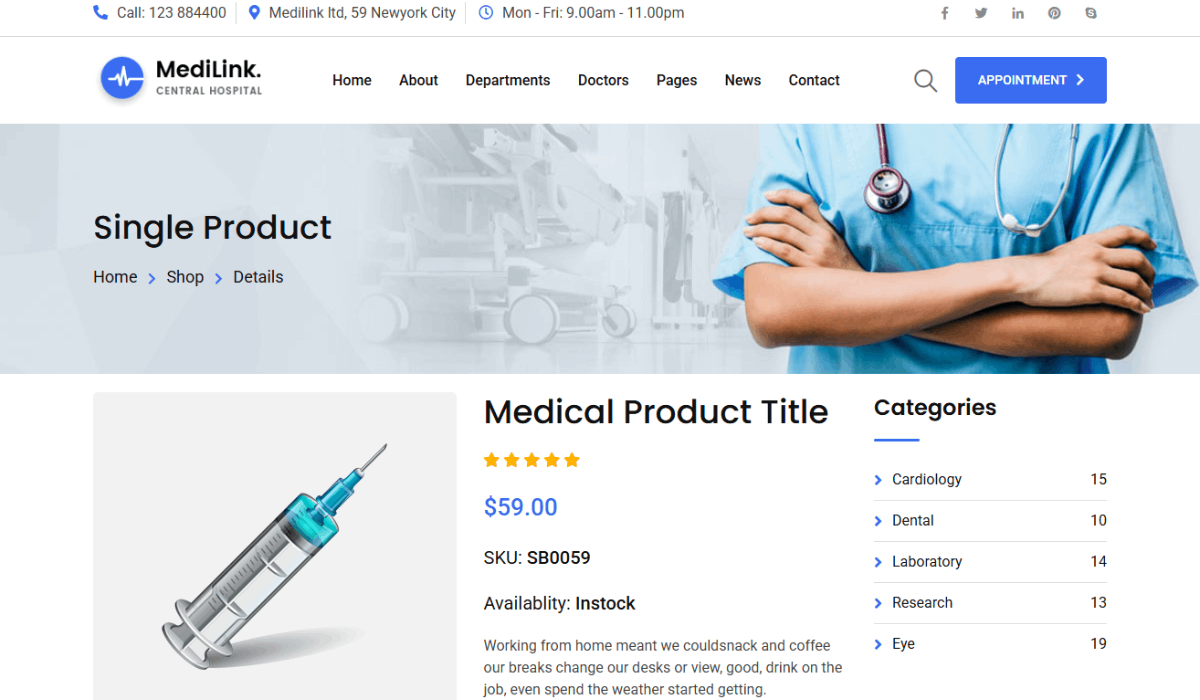Click the search magnifier icon
The width and height of the screenshot is (1200, 700).
[925, 80]
